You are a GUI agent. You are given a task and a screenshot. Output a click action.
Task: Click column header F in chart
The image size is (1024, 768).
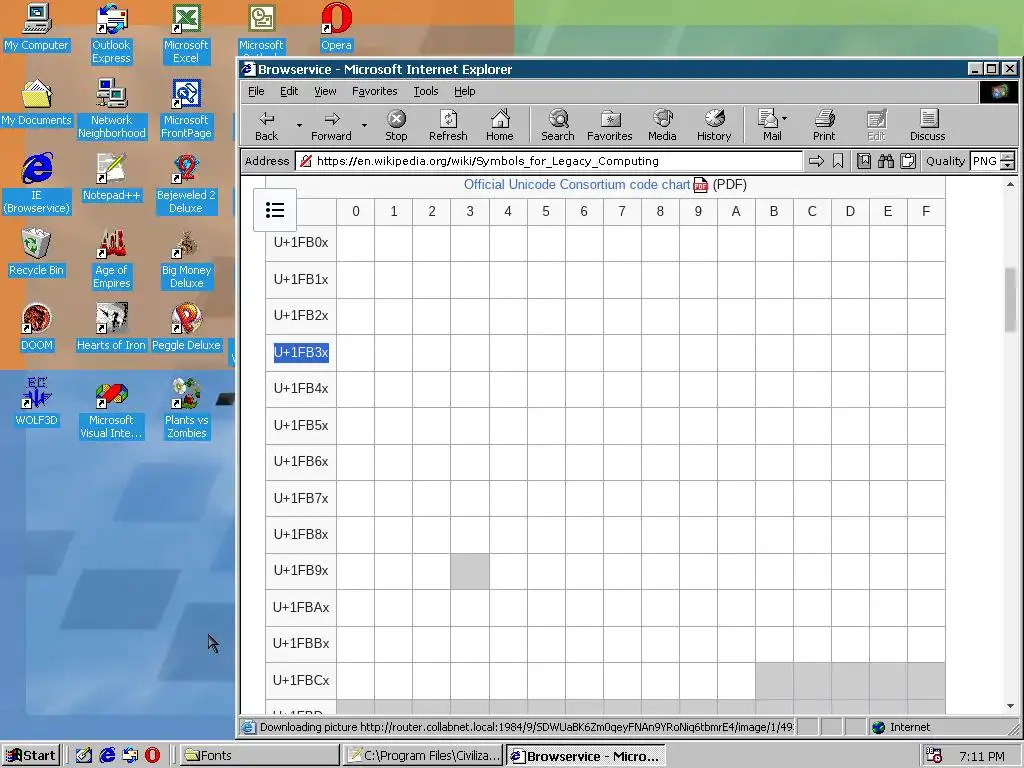click(x=926, y=211)
